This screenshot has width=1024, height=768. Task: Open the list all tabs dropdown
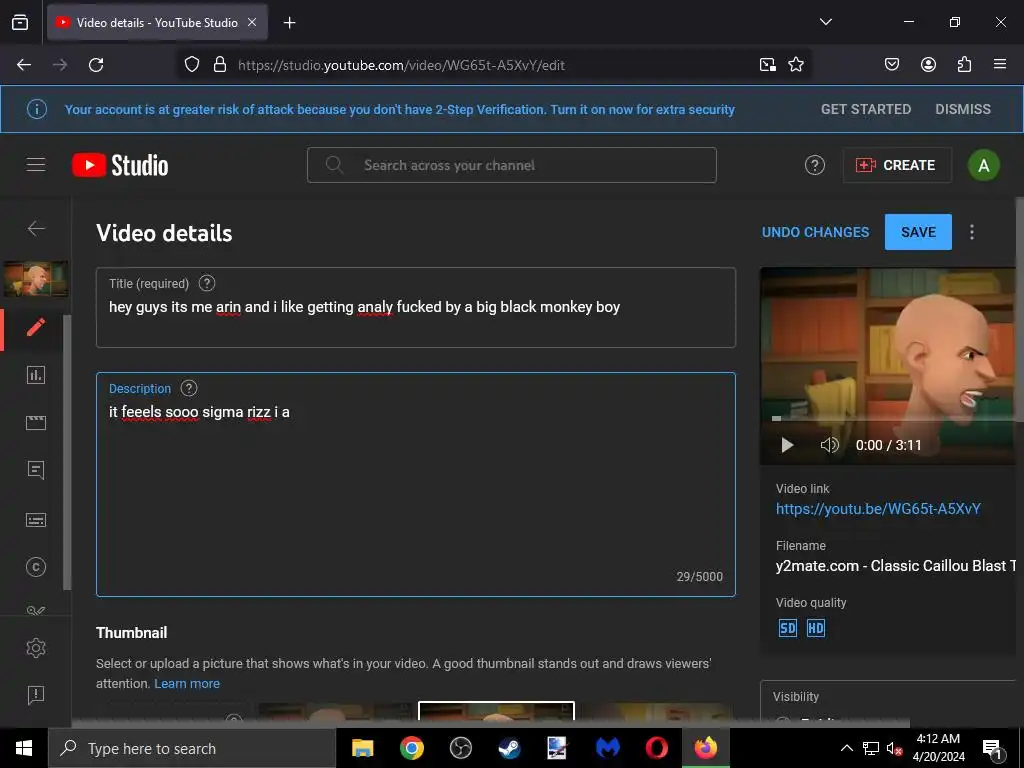tap(826, 22)
